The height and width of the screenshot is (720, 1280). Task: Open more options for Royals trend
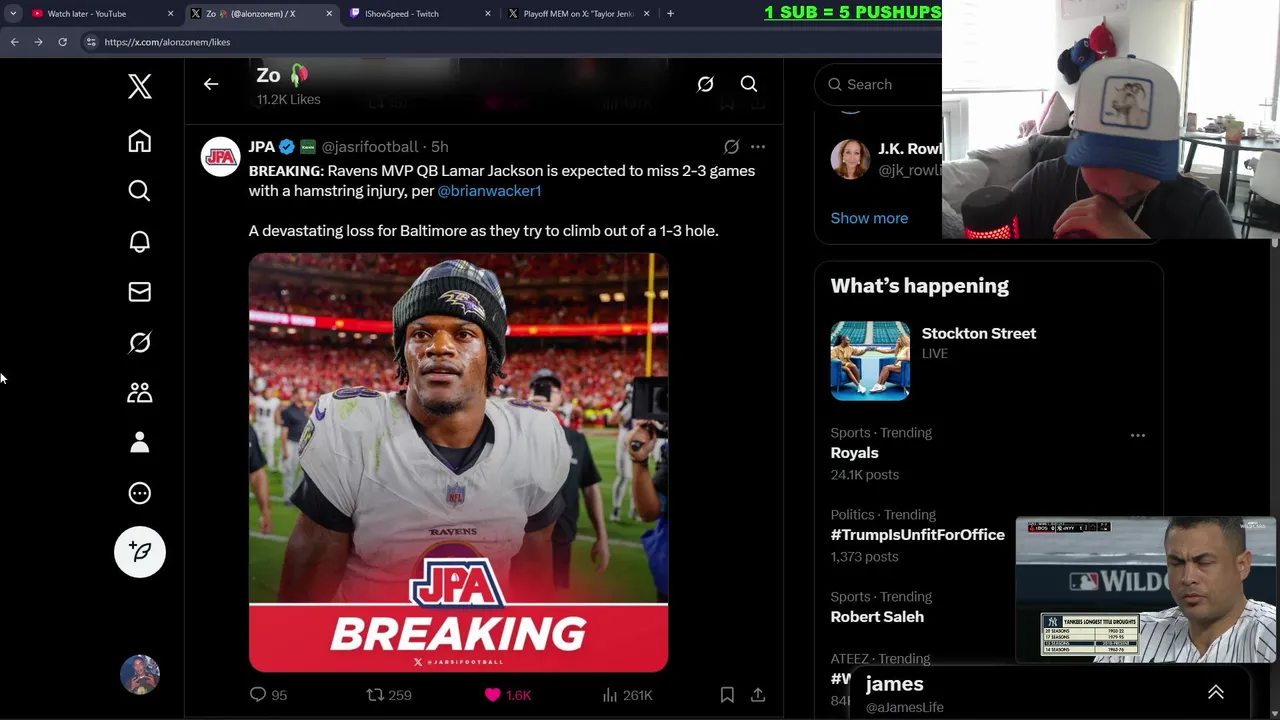(1138, 436)
